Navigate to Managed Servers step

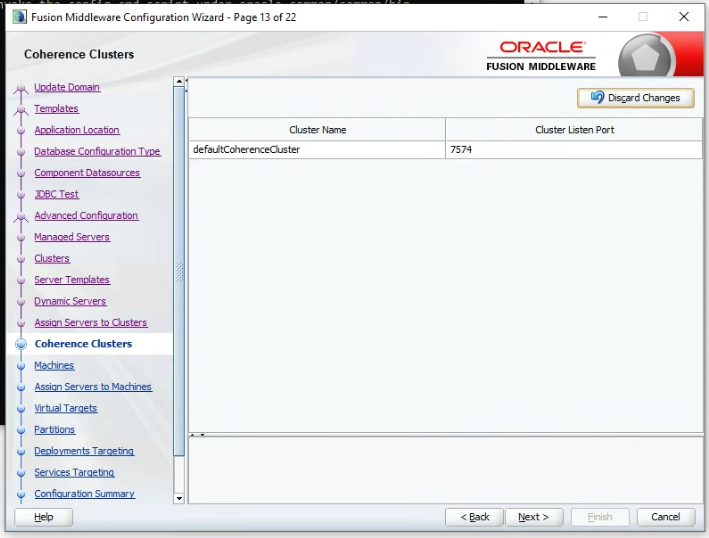pos(72,237)
